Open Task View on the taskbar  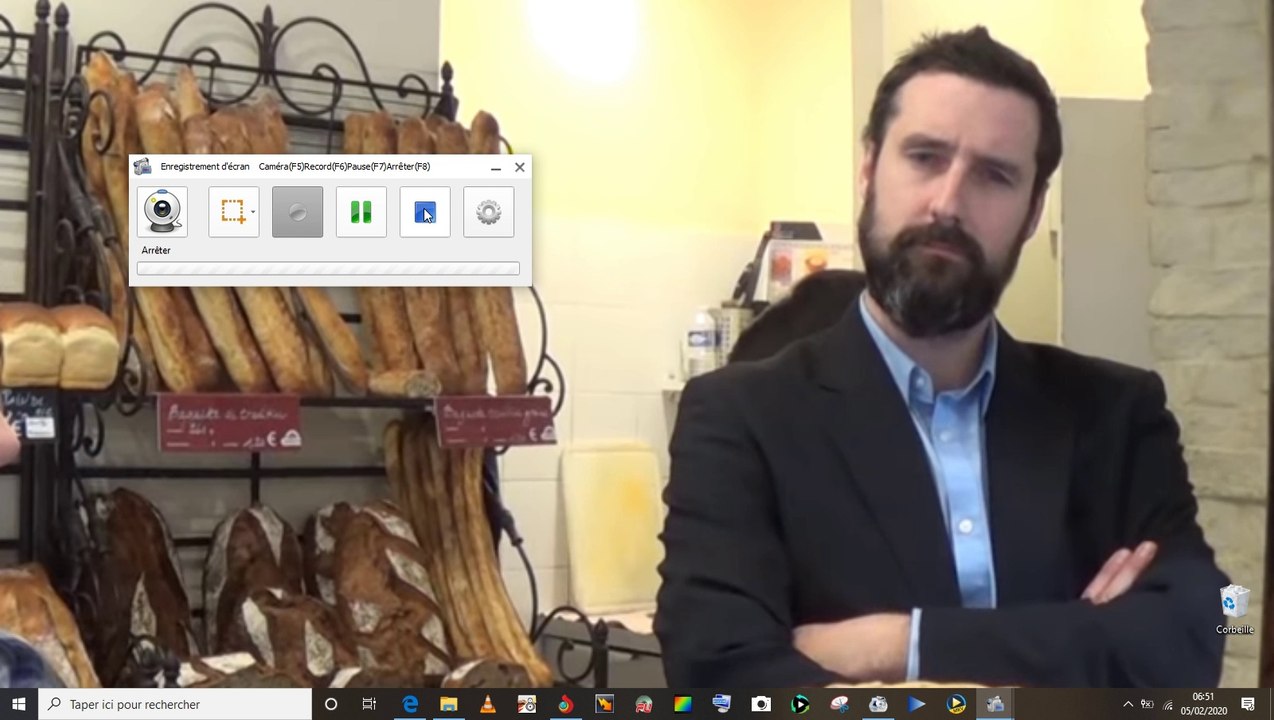(x=369, y=704)
